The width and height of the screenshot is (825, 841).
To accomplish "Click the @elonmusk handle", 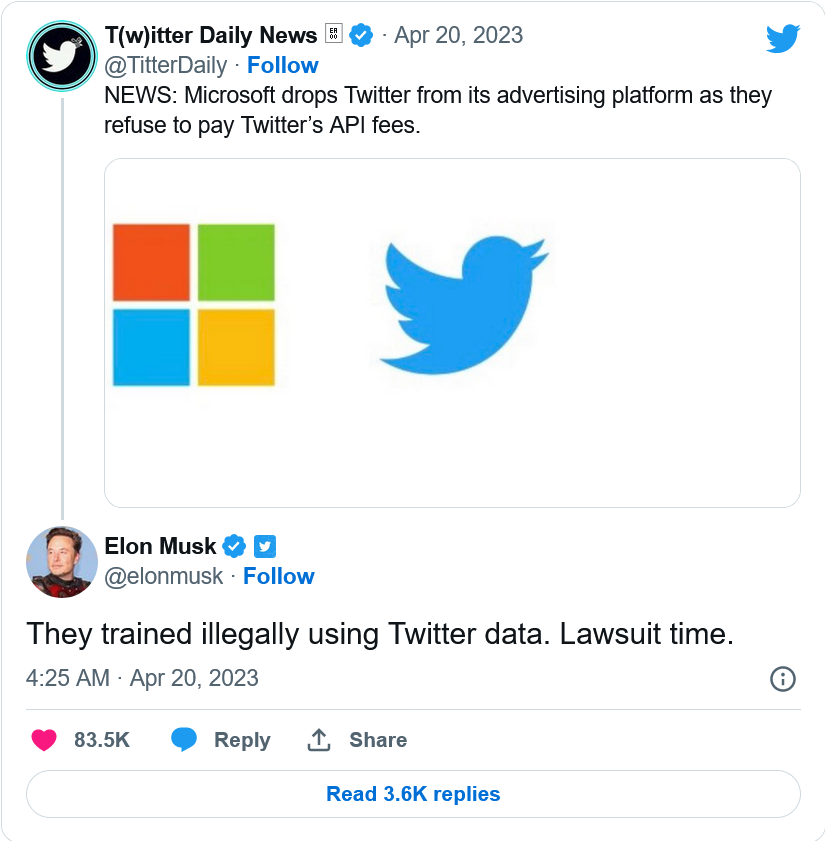I will [164, 576].
